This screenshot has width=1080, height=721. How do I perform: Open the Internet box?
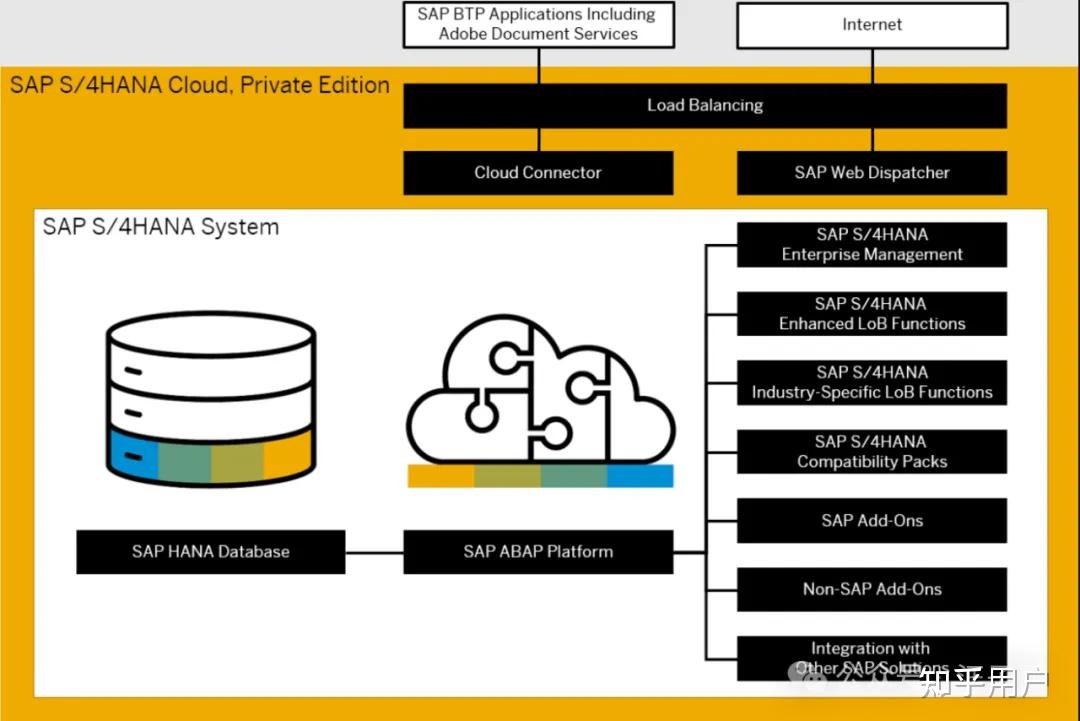[871, 24]
